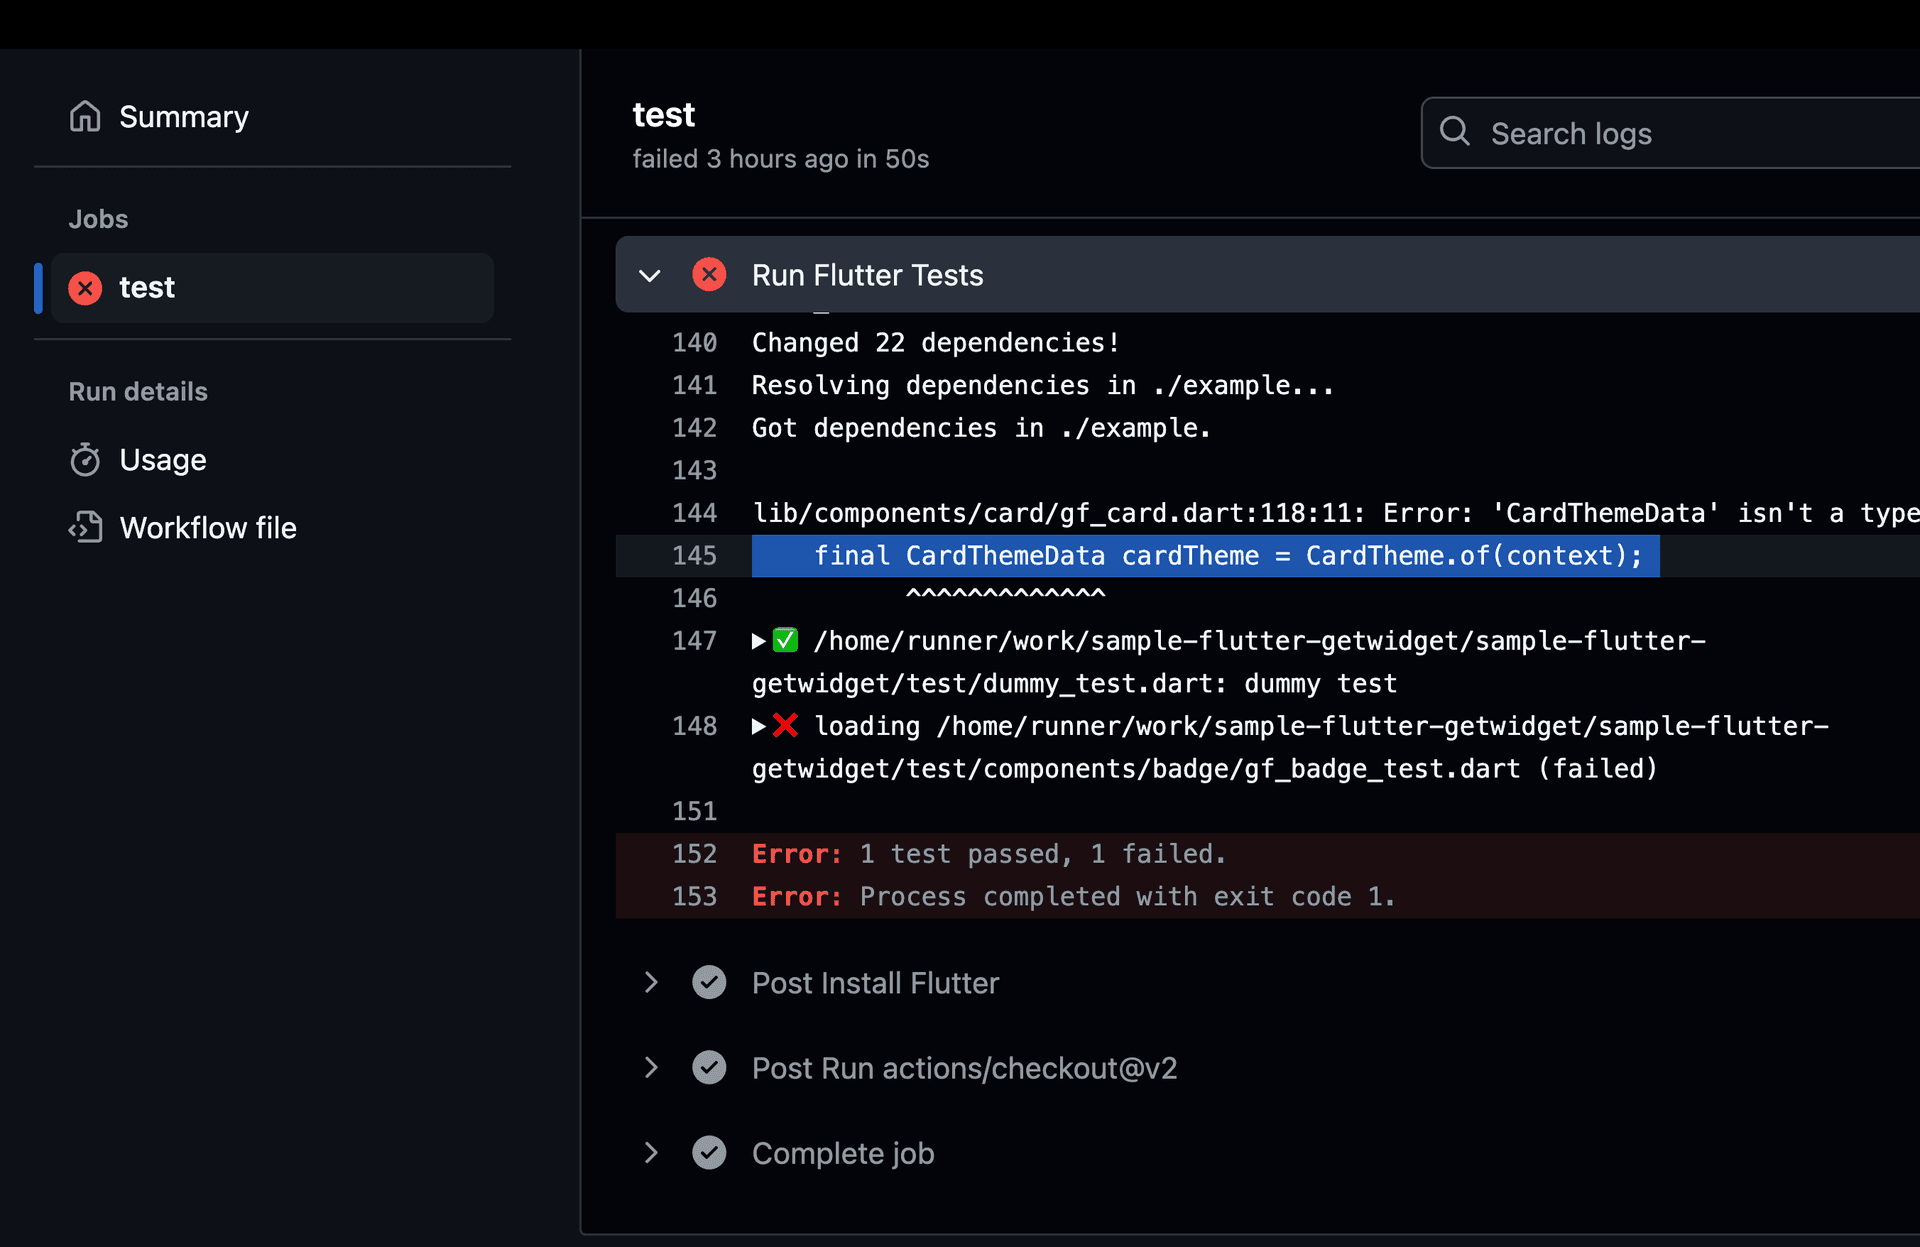Click the Workflow file code icon

pos(85,528)
